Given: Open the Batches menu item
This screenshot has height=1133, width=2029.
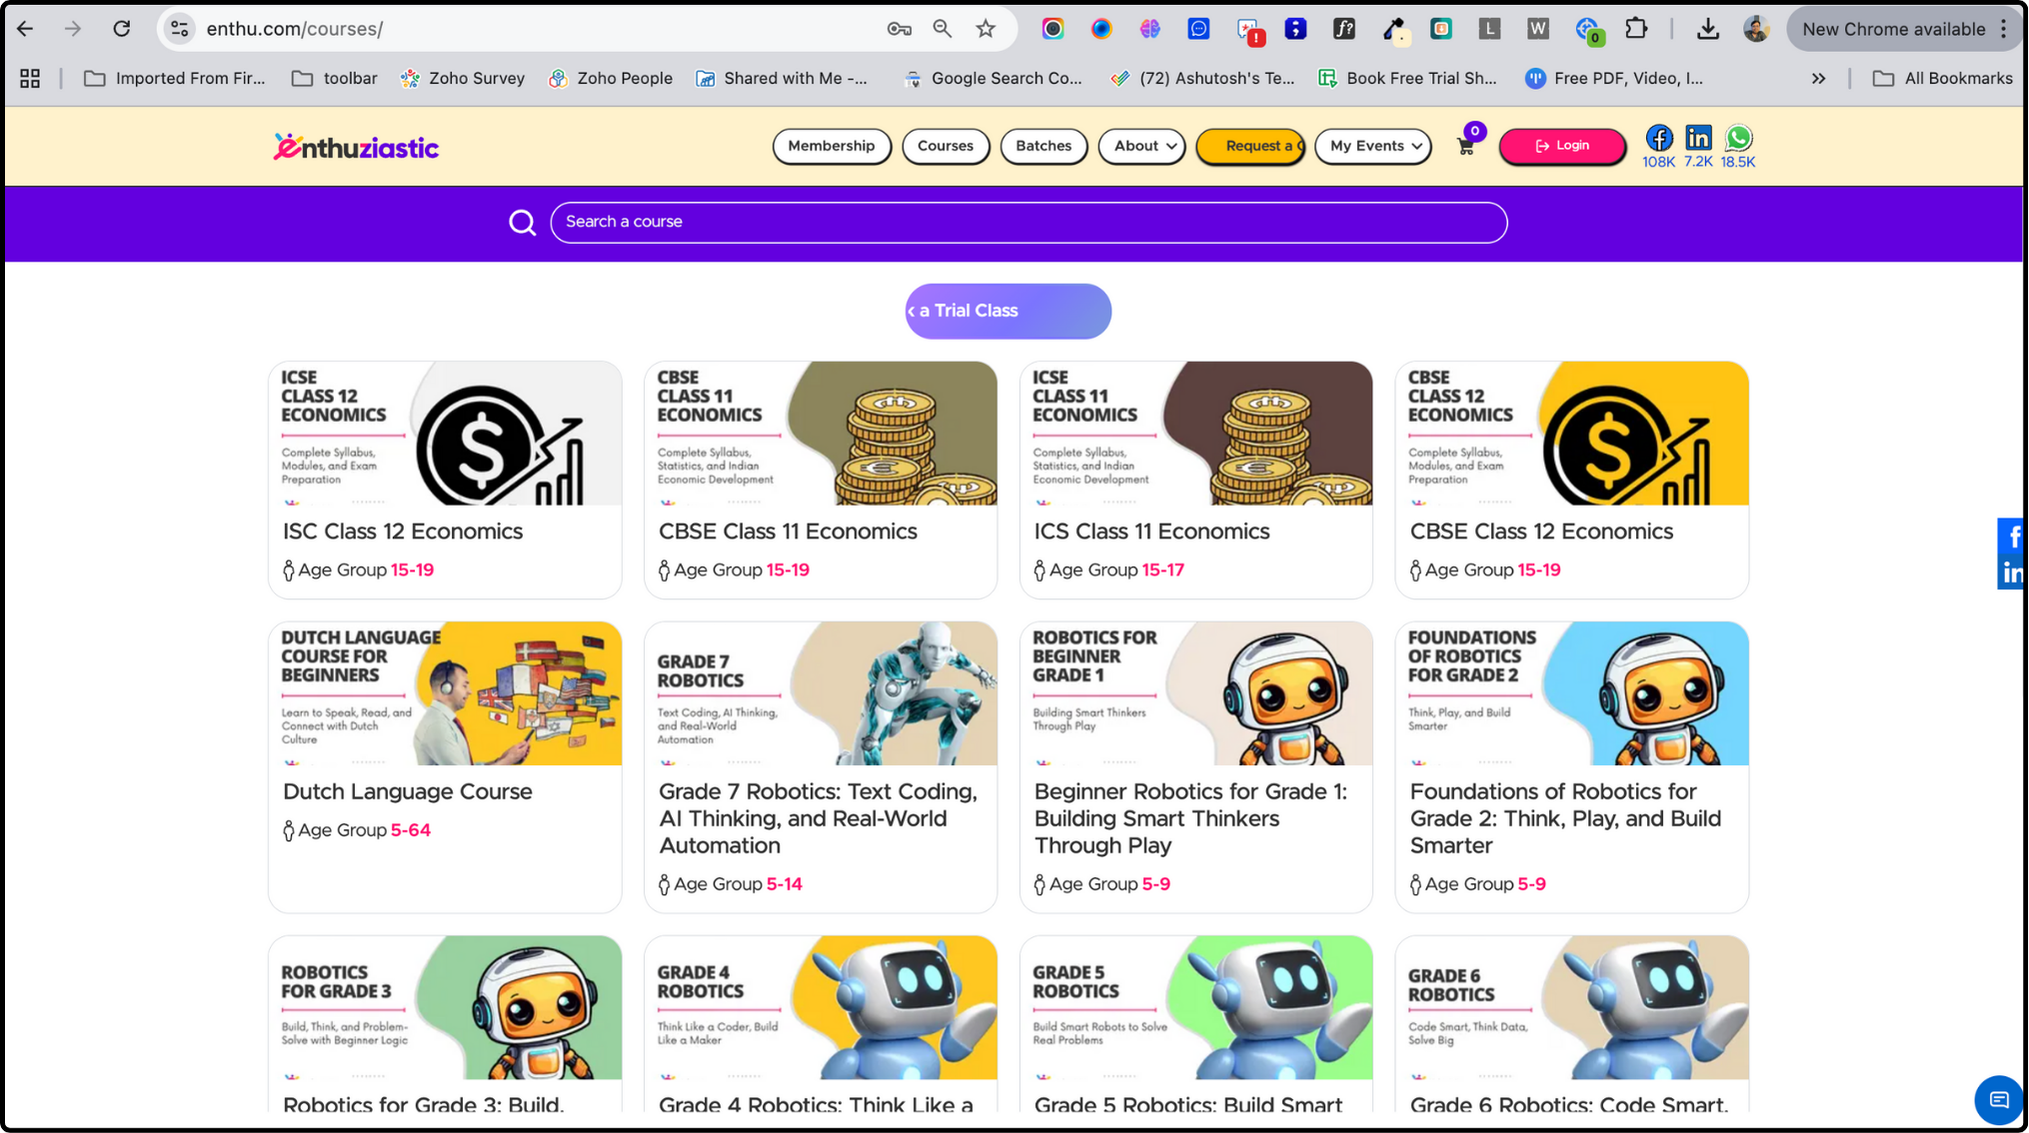Looking at the screenshot, I should coord(1043,146).
